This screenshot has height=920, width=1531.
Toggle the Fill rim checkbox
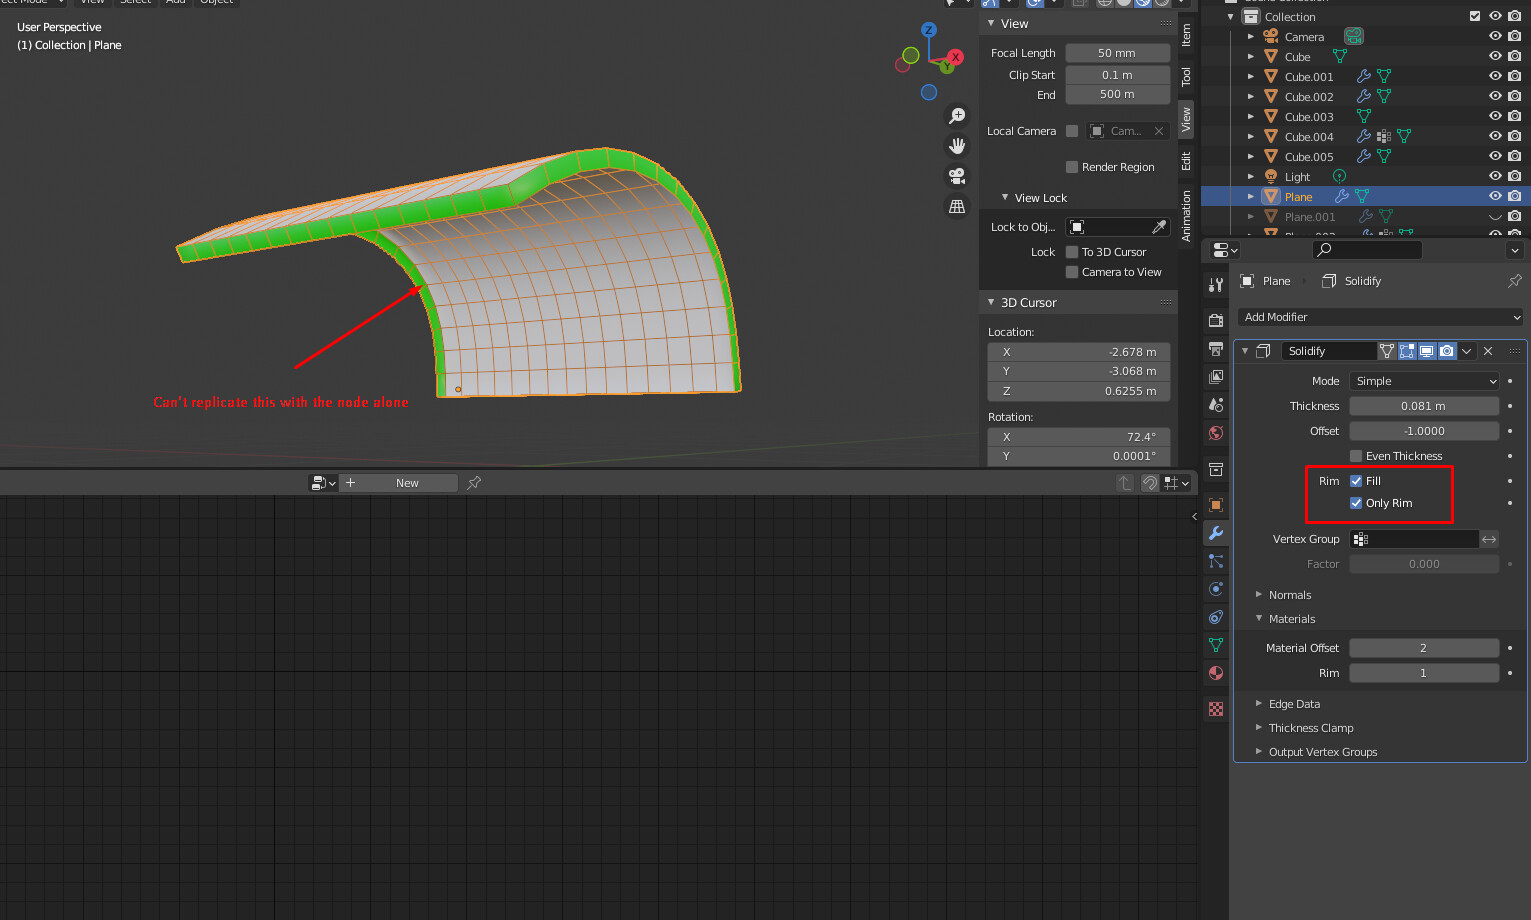(1356, 481)
